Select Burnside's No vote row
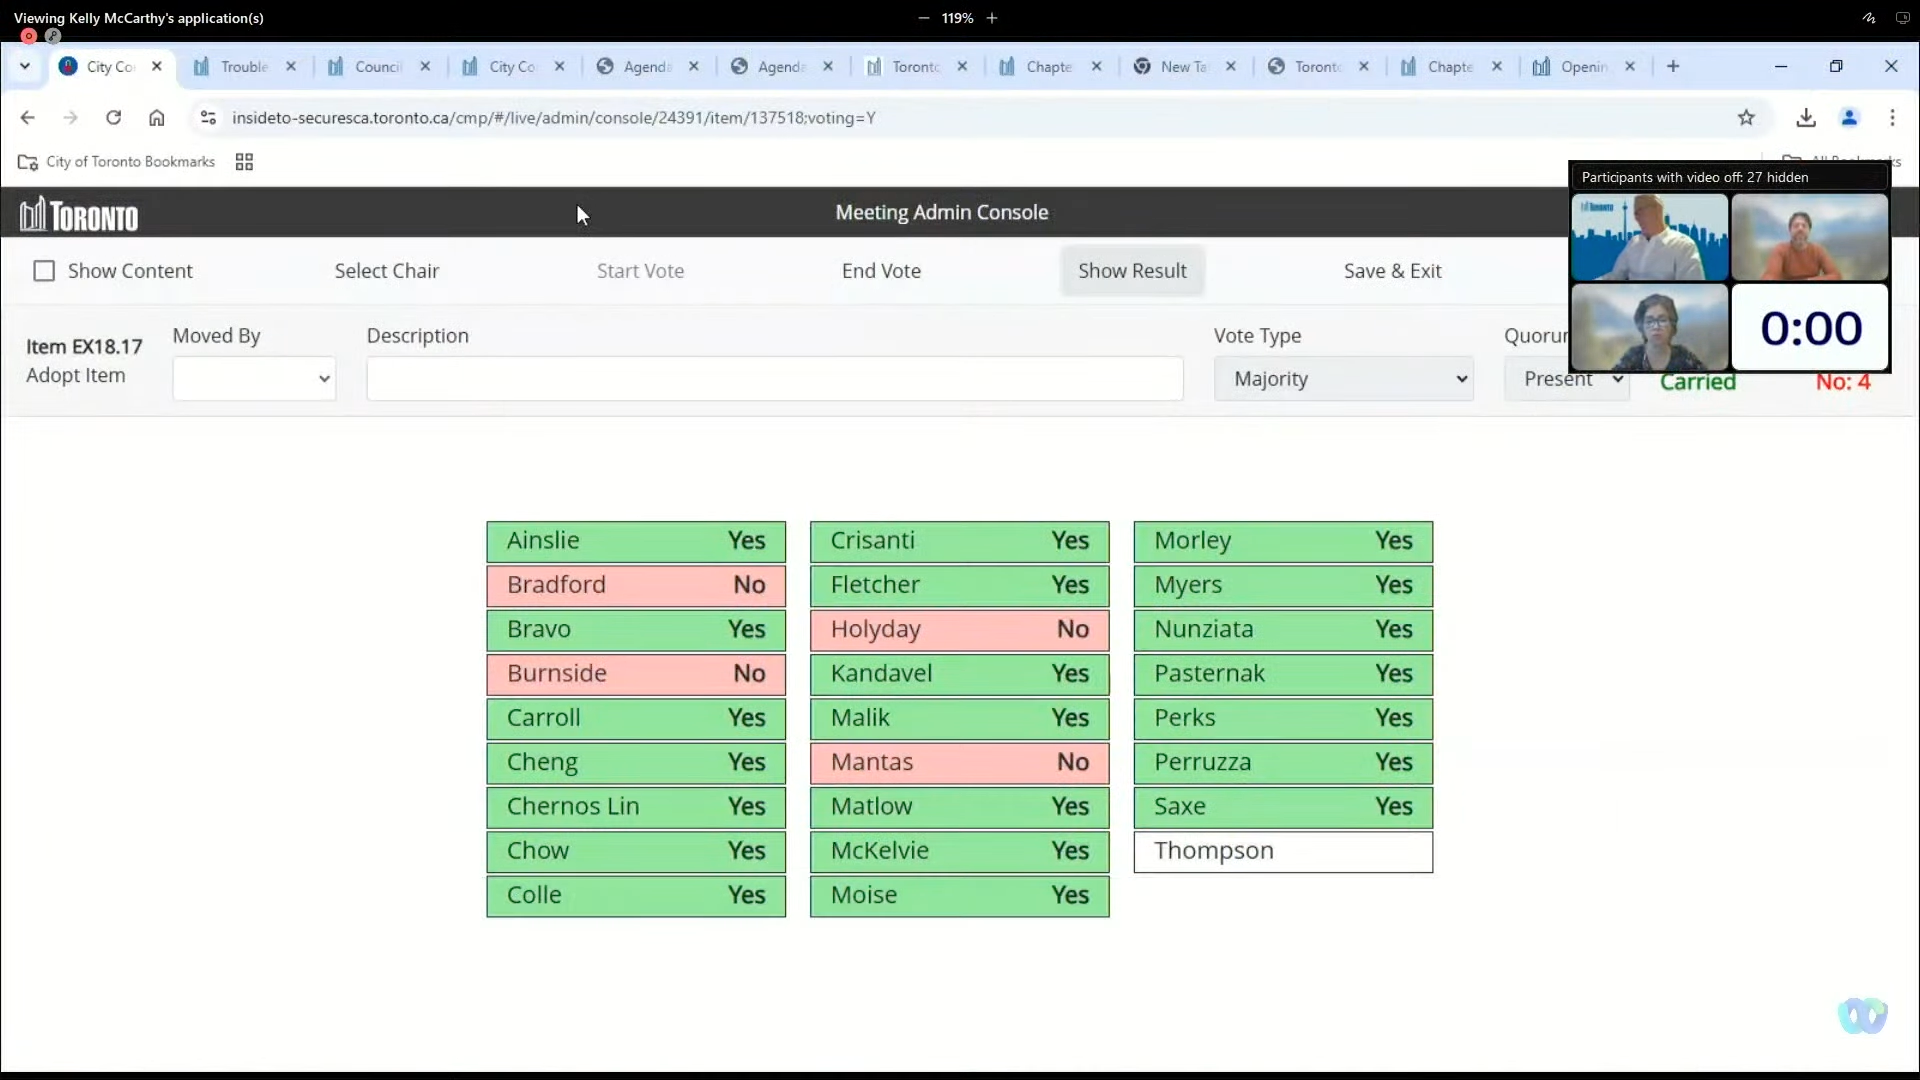 point(636,674)
